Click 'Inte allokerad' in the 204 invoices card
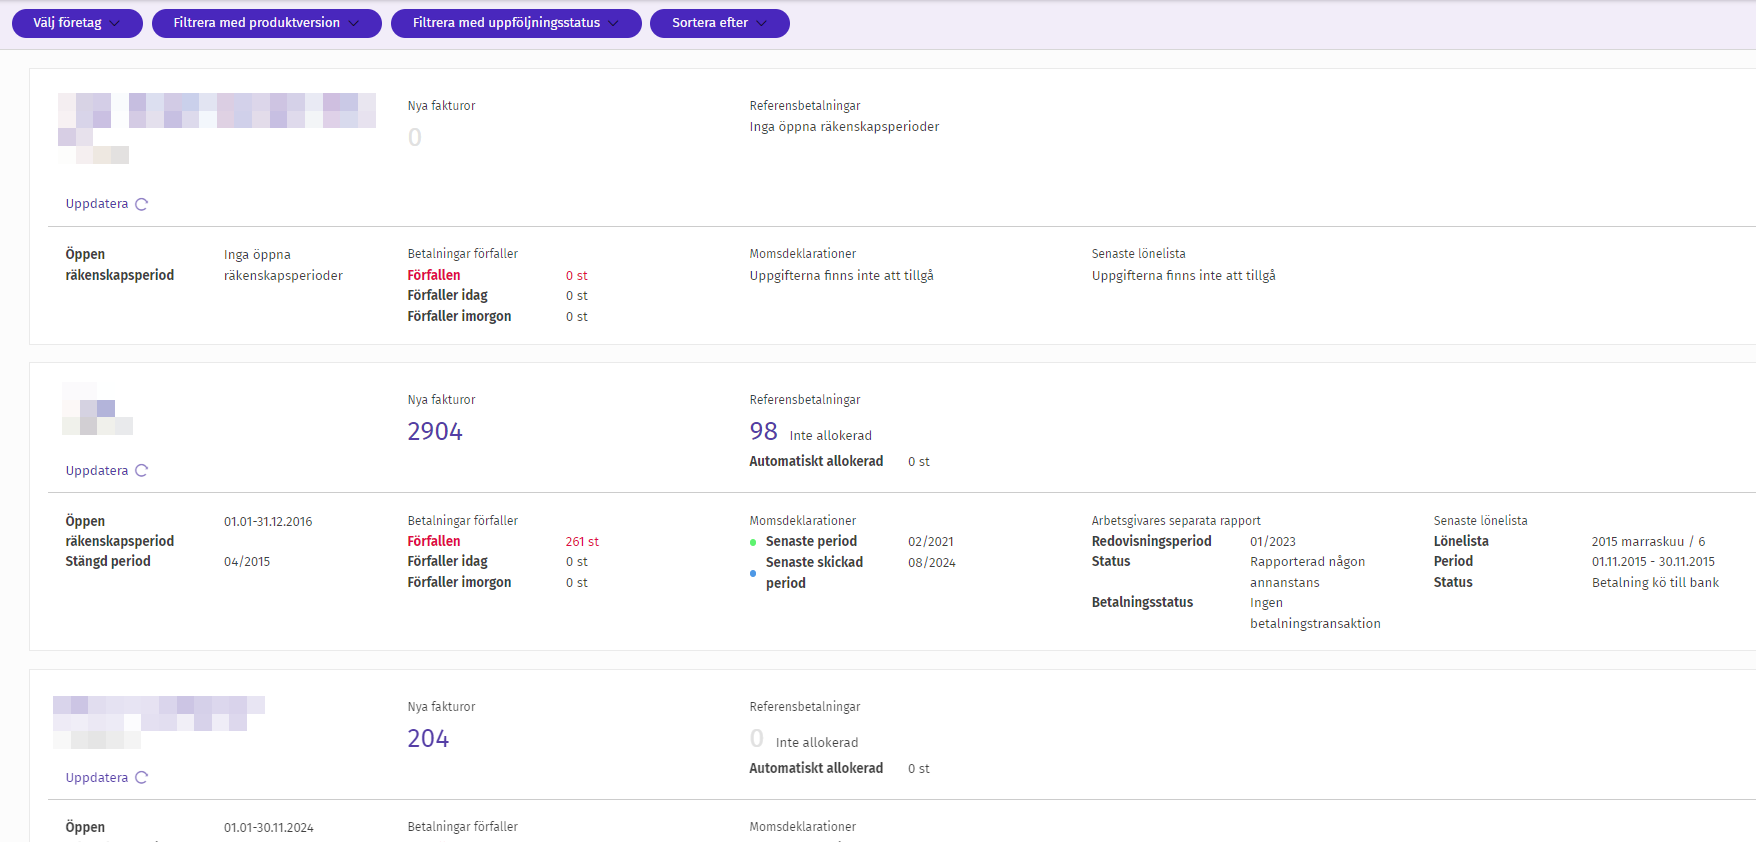1756x842 pixels. (817, 743)
